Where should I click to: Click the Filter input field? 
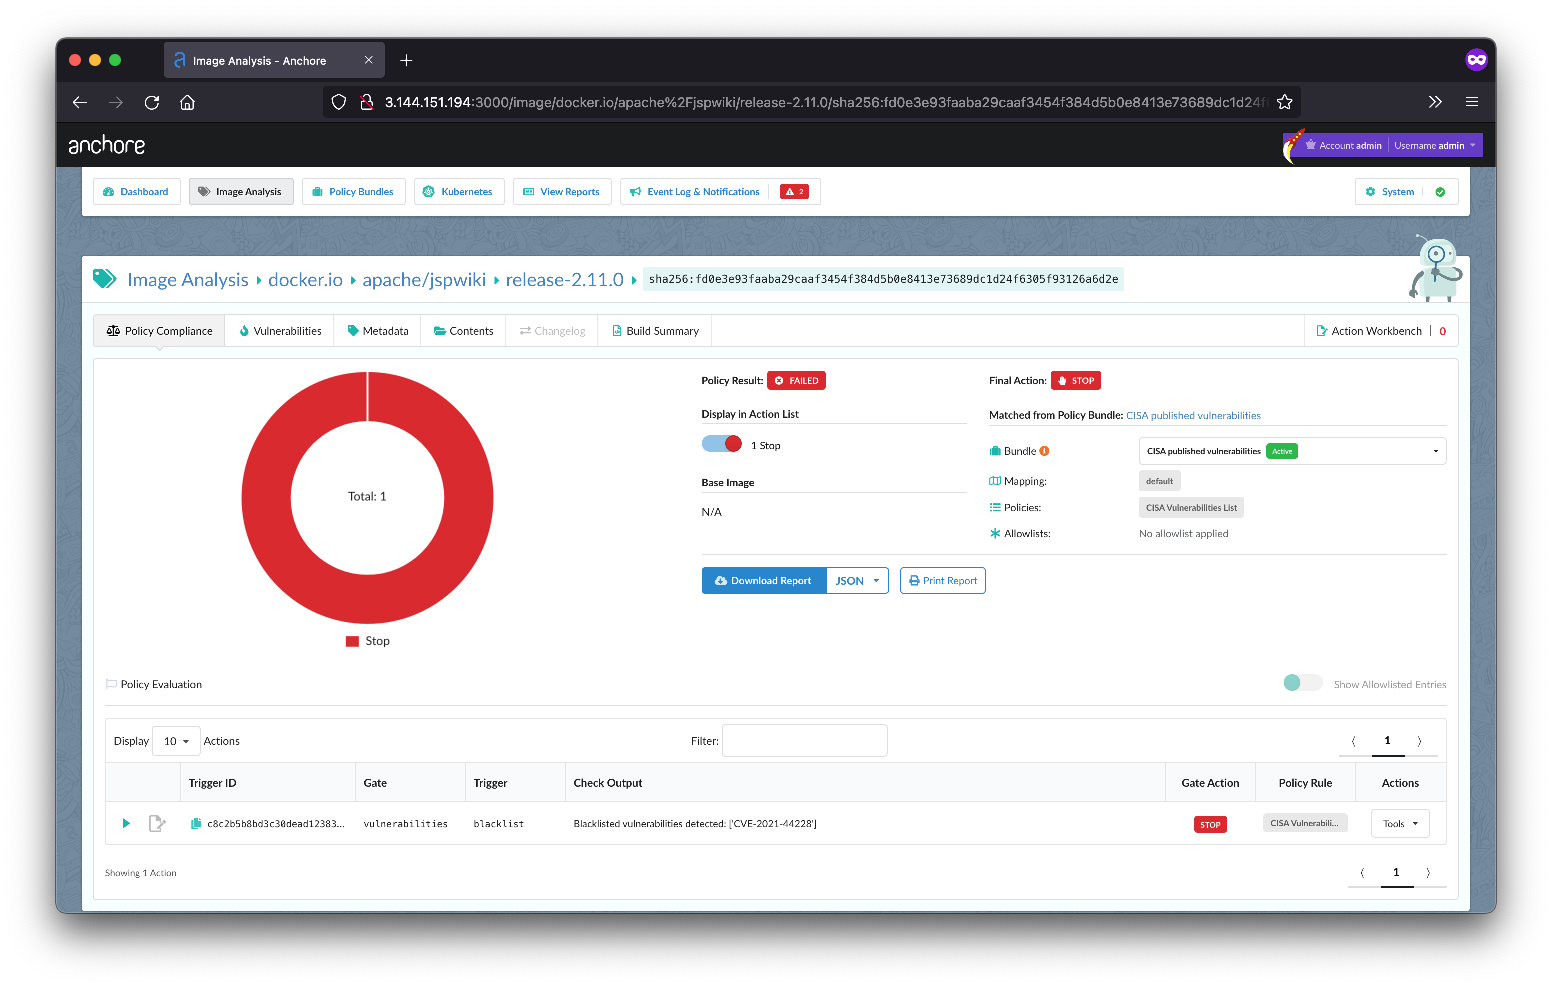pyautogui.click(x=804, y=741)
